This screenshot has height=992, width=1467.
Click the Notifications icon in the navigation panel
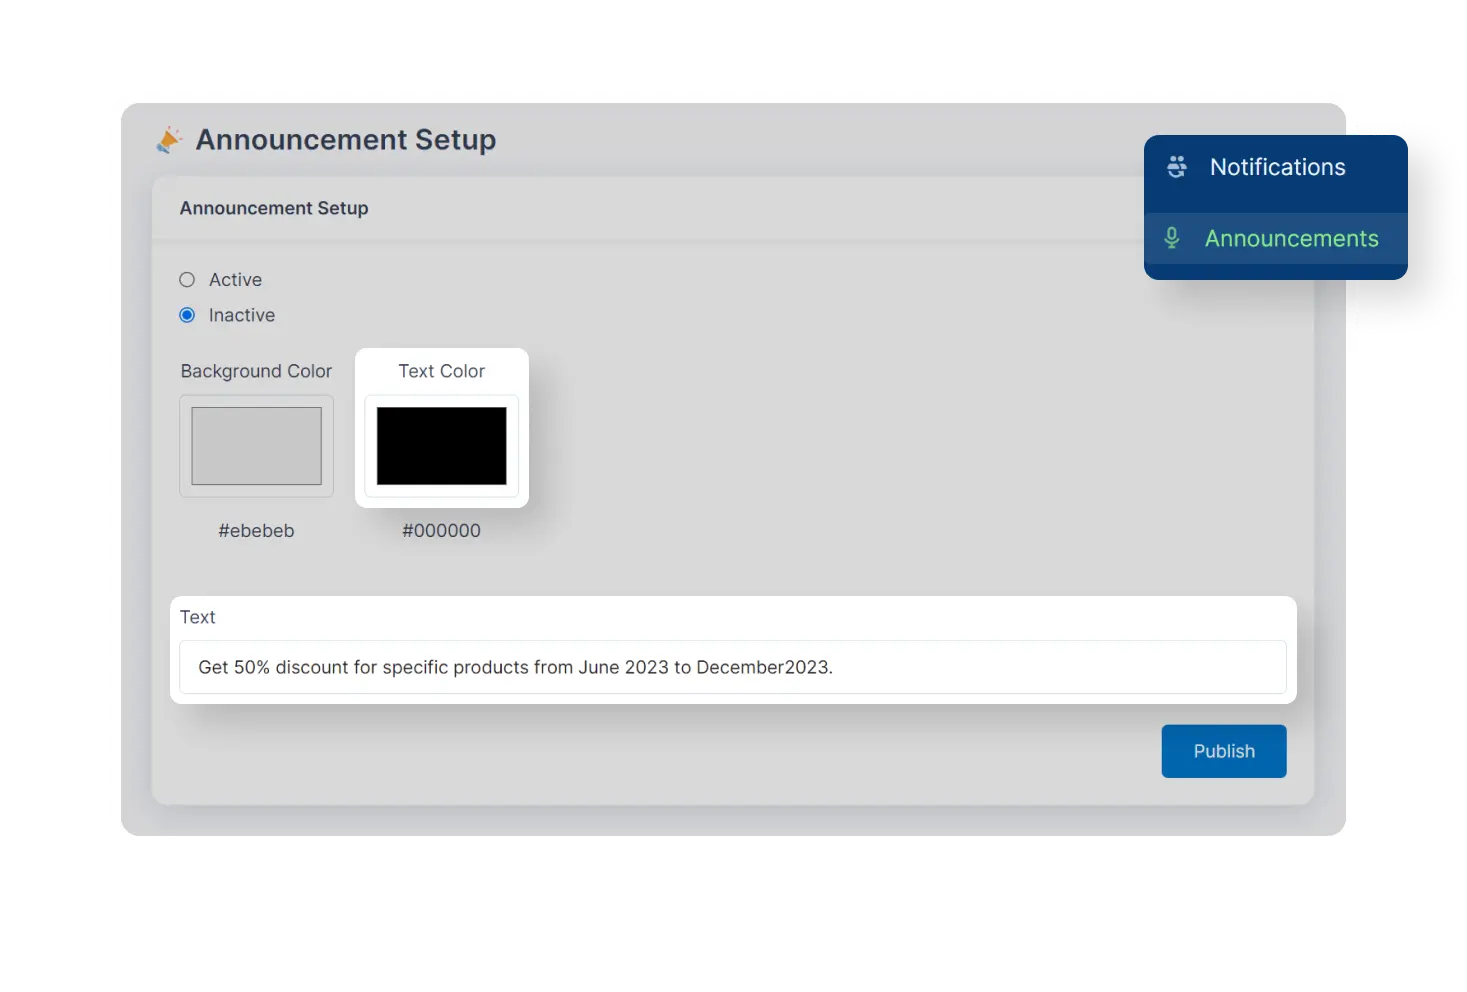click(x=1176, y=167)
